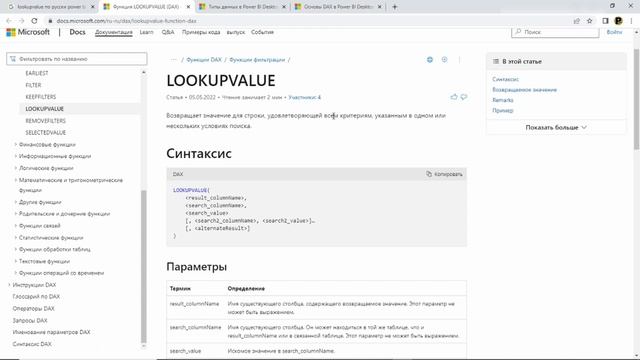Viewport: 640px width, 360px height.
Task: Bookmark the page with the star icon
Action: [589, 21]
